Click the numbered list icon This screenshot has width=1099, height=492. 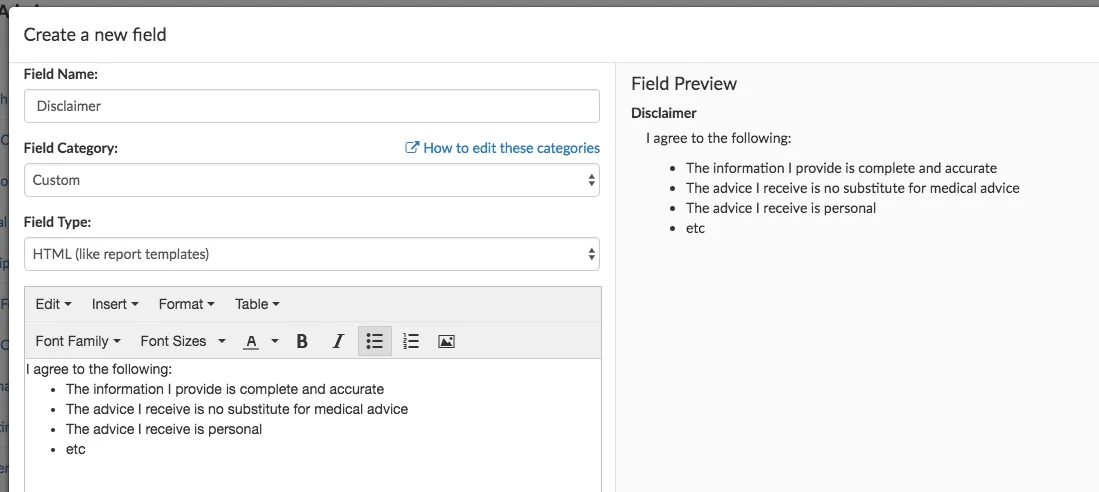[x=410, y=341]
